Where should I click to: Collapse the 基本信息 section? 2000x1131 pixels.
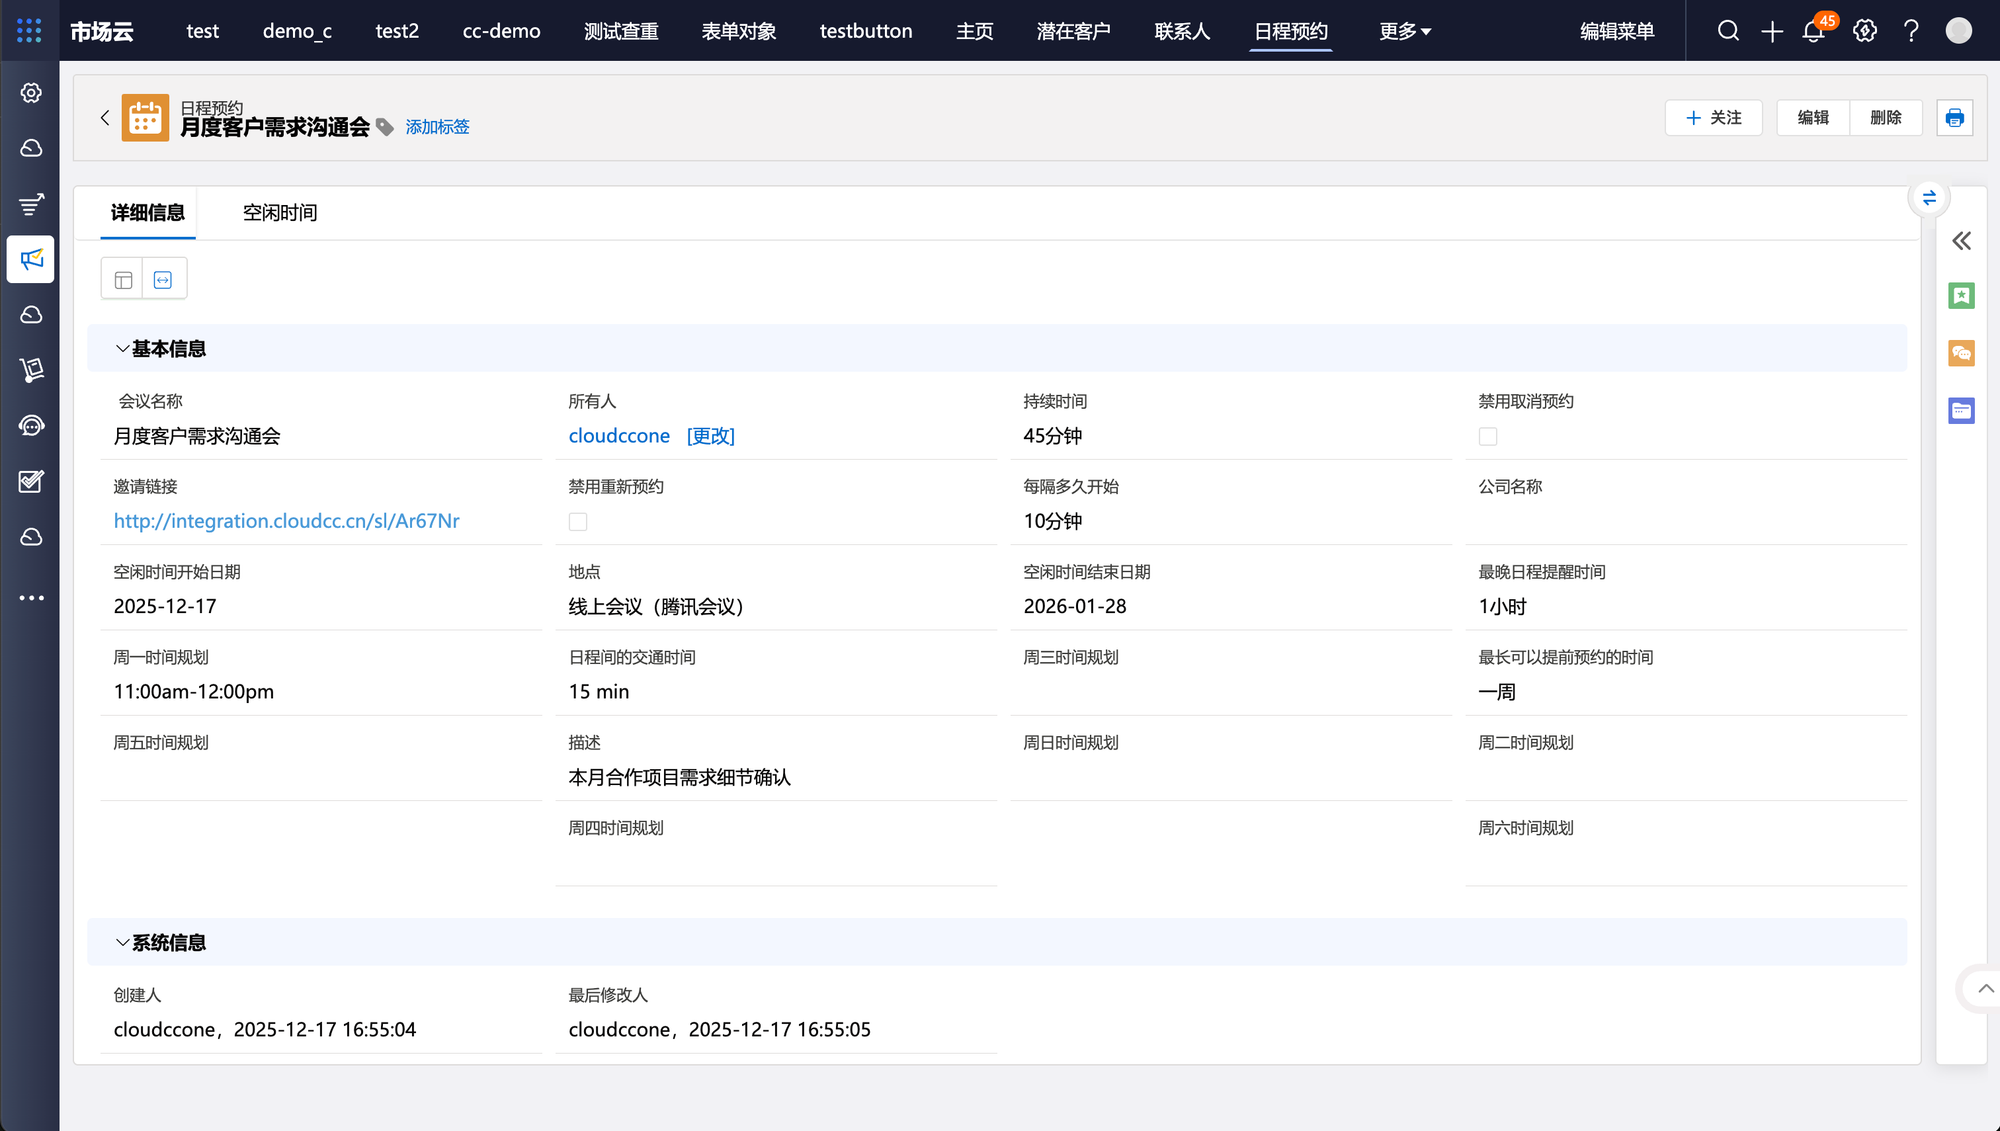coord(122,349)
